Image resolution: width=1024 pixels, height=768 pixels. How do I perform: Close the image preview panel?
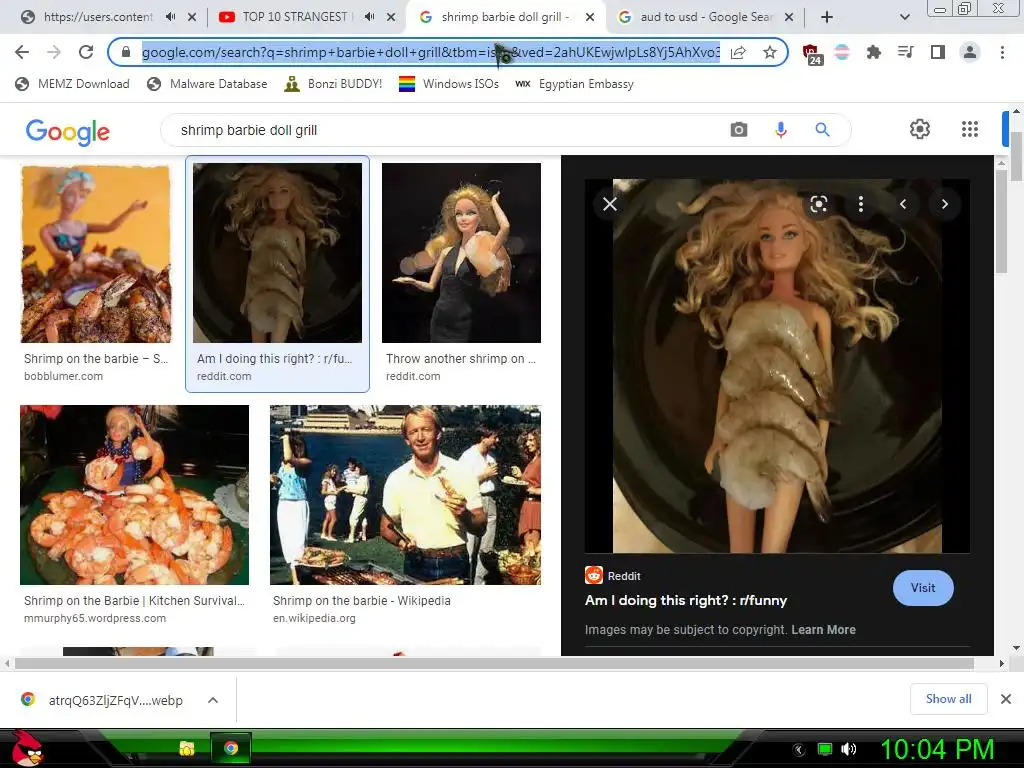click(610, 204)
